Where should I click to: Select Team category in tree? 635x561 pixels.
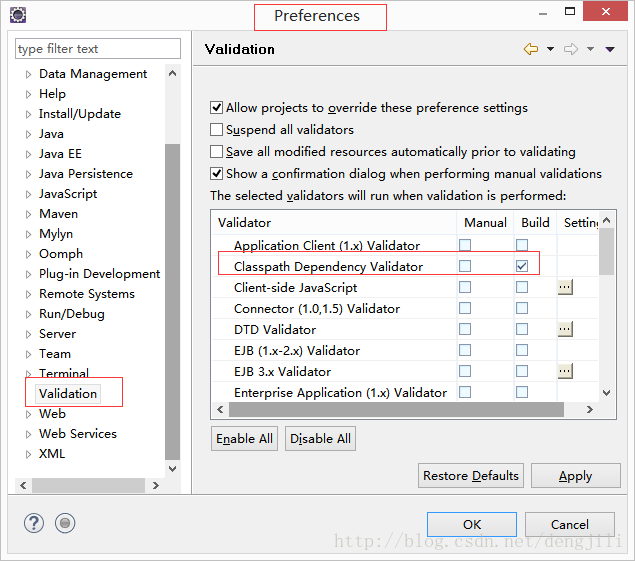[55, 354]
